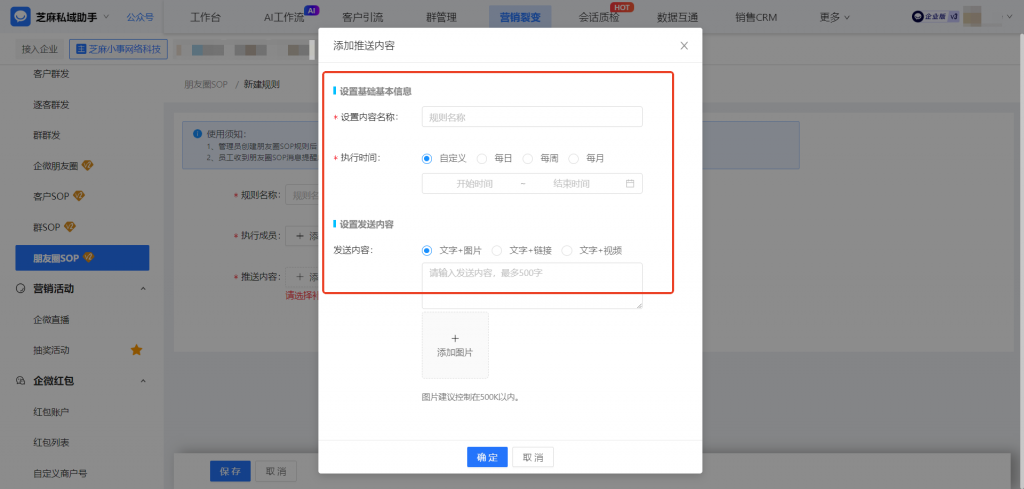Viewport: 1024px width, 489px height.
Task: Open 群SOP in sidebar
Action: pyautogui.click(x=46, y=227)
